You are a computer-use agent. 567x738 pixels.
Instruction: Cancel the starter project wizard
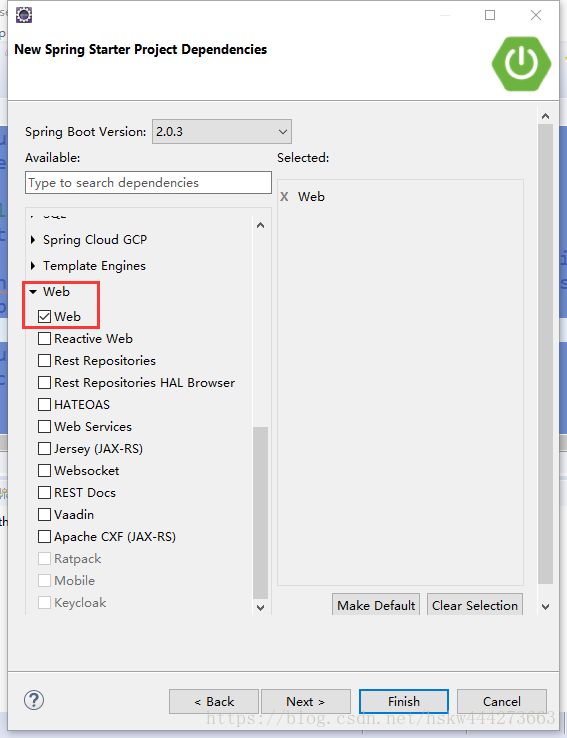coord(502,701)
